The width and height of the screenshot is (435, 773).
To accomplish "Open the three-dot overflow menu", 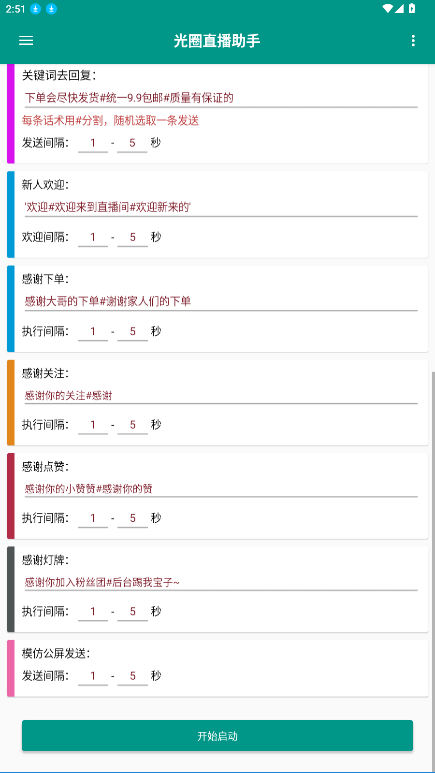I will [413, 41].
